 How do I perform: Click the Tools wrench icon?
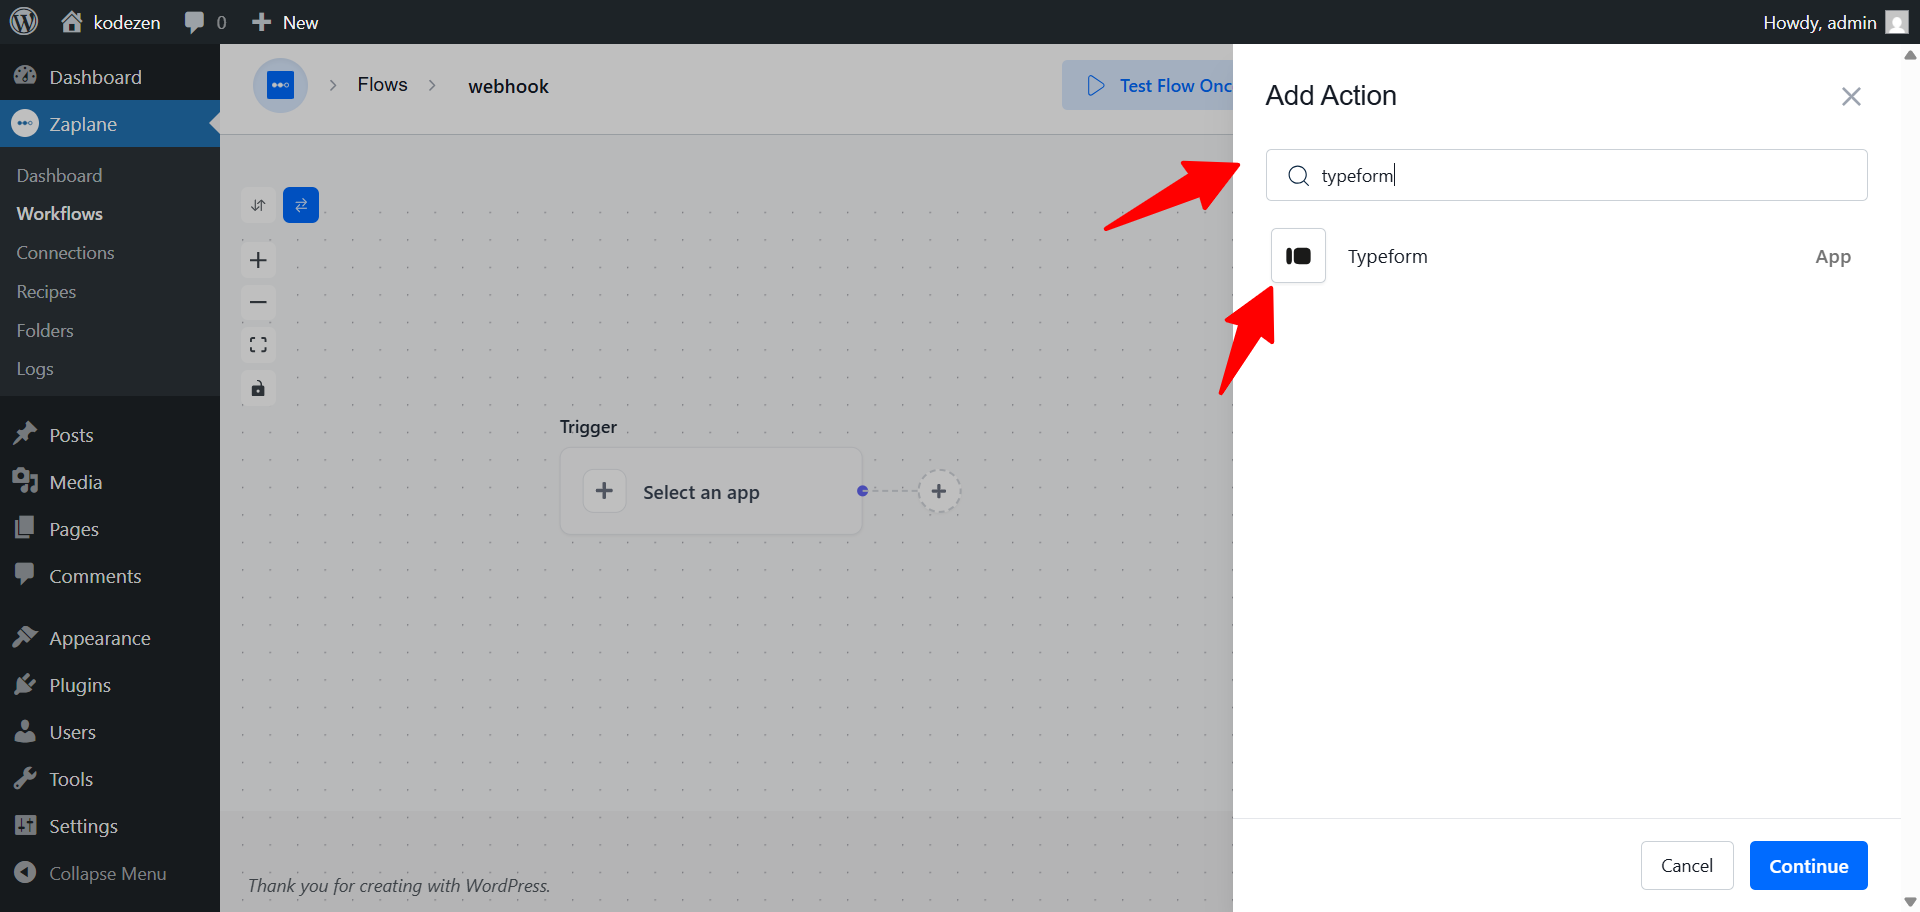coord(25,778)
